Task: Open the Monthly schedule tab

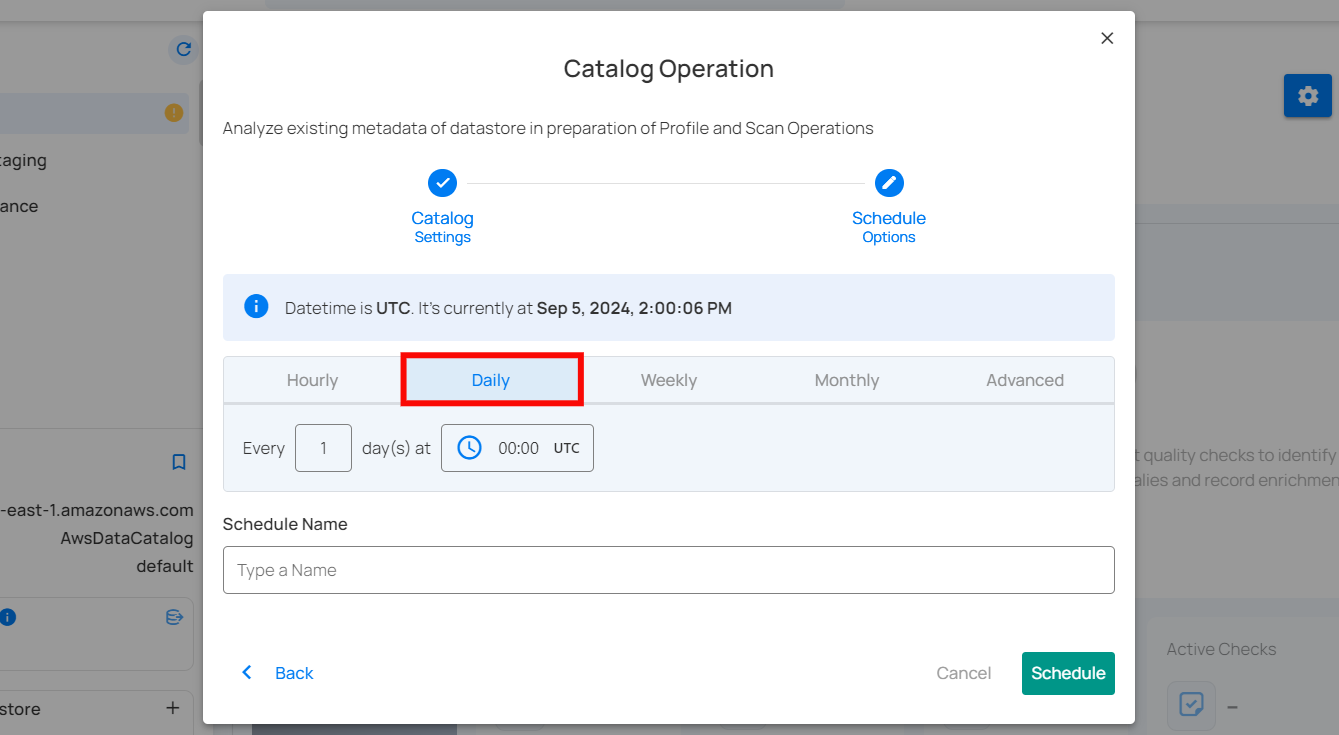Action: pyautogui.click(x=847, y=380)
